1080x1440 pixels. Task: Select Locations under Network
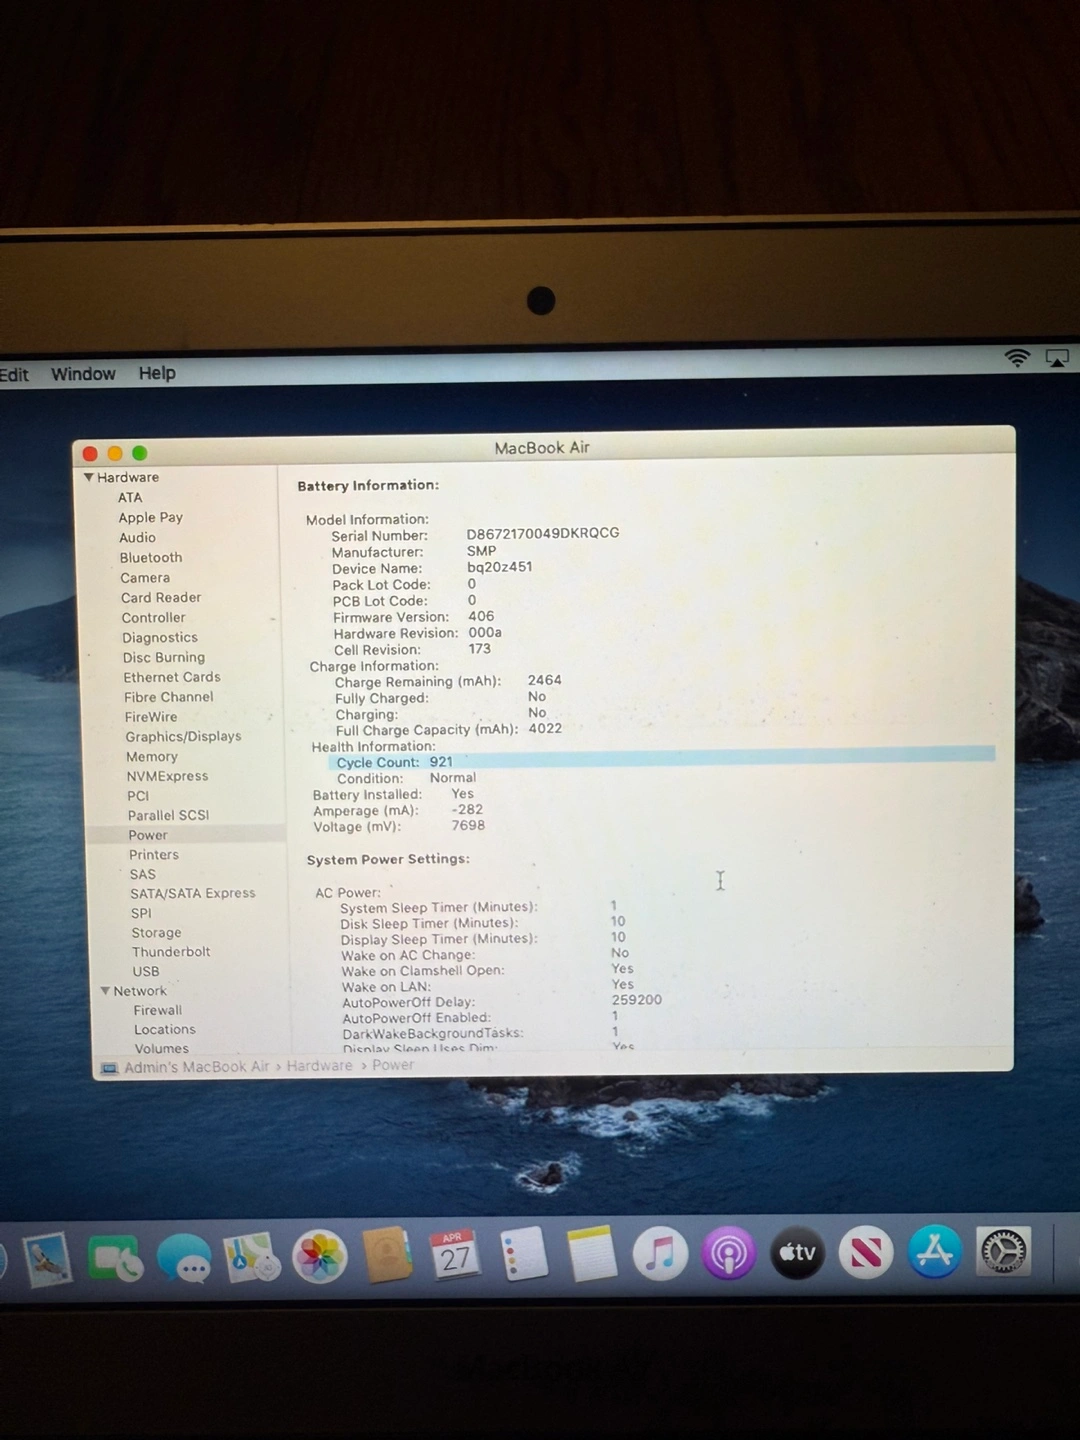(165, 1030)
